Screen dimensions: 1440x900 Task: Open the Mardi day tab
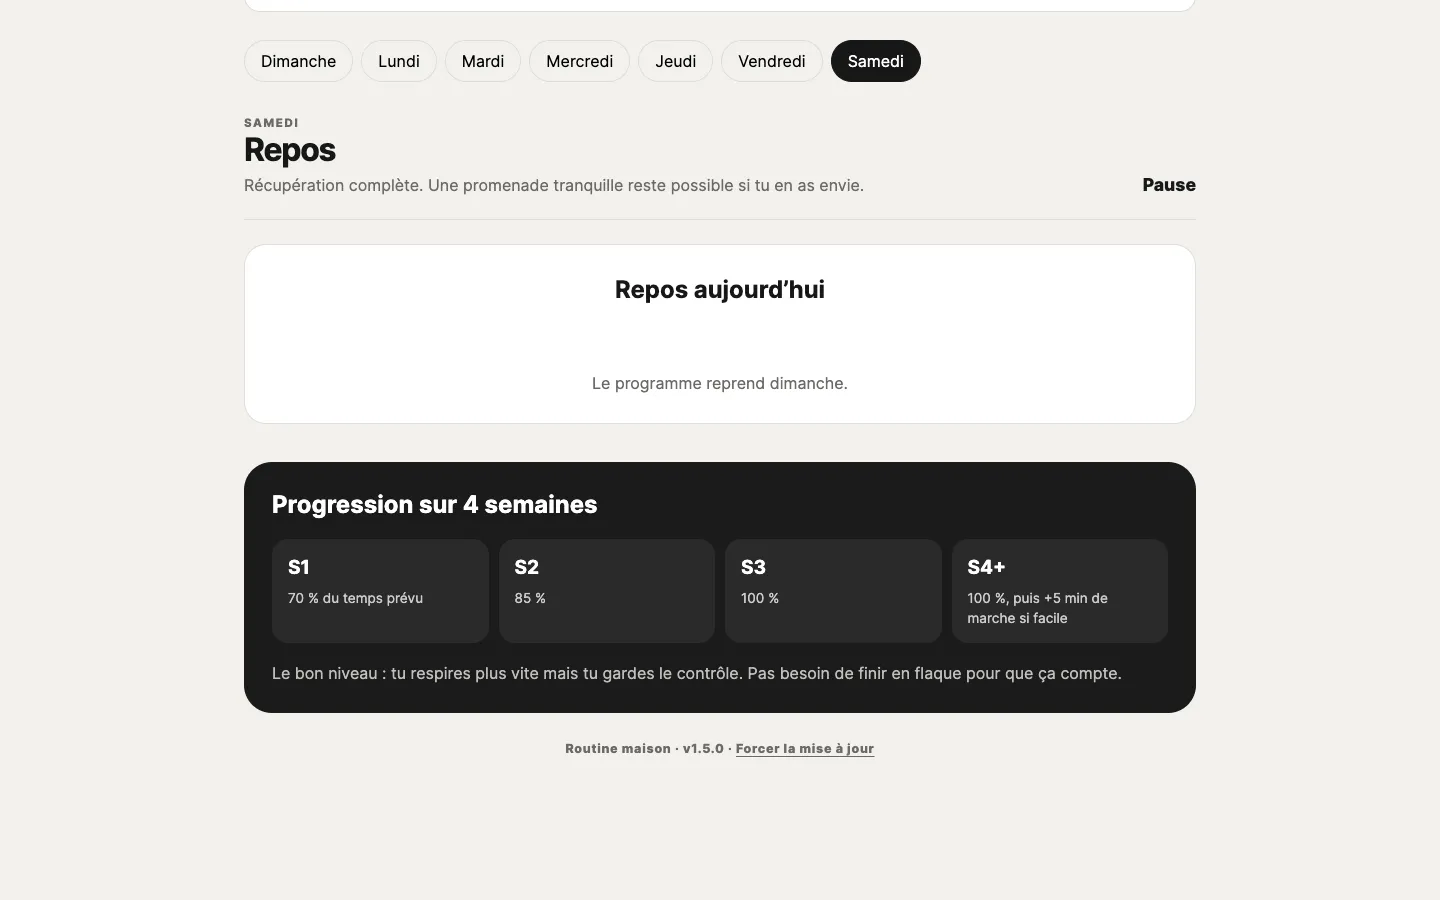[483, 61]
